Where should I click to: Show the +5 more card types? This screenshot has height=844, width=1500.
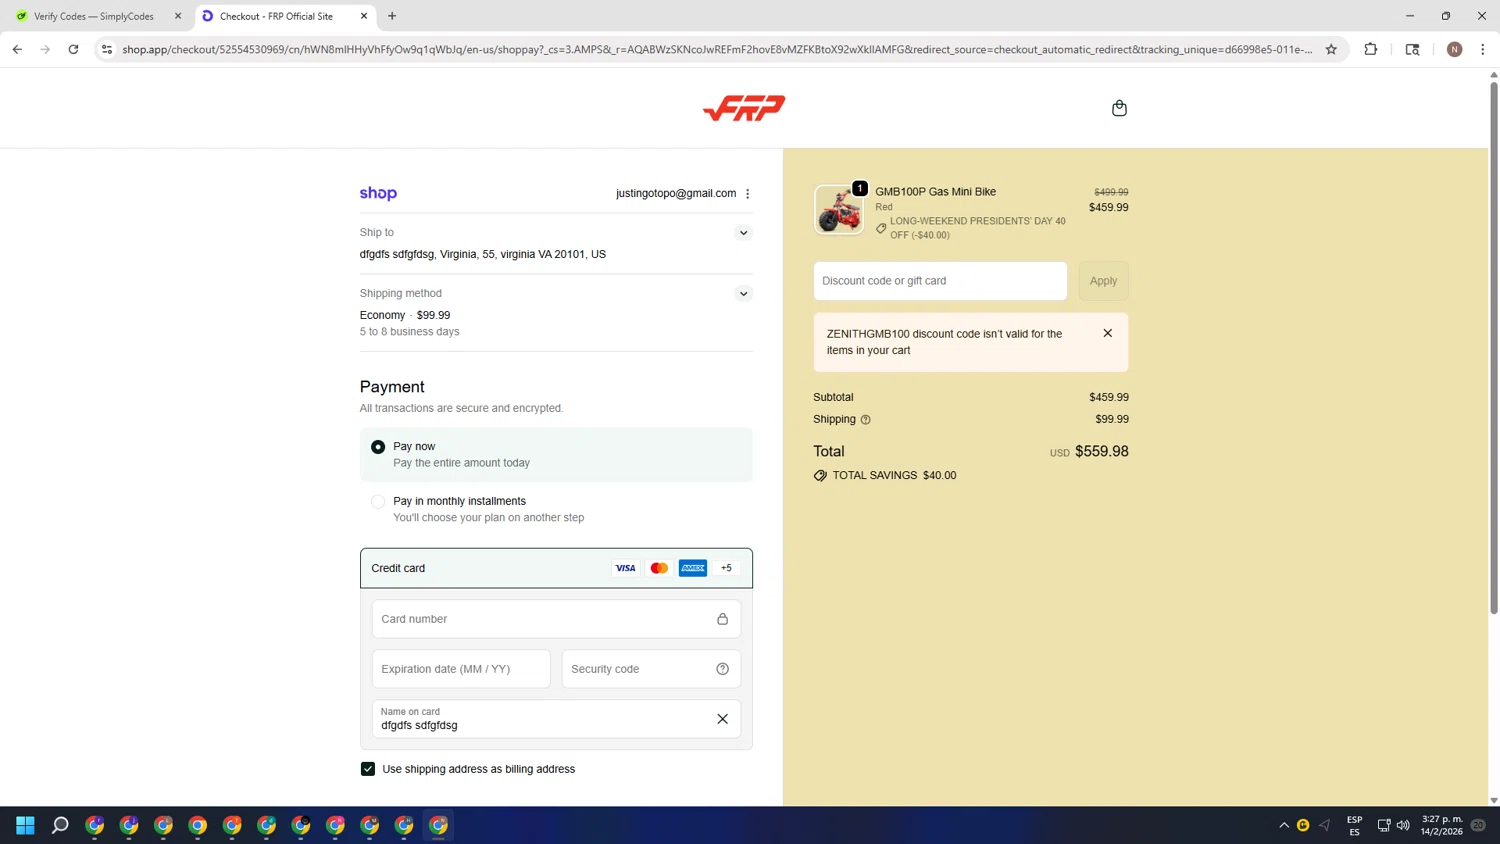coord(727,568)
